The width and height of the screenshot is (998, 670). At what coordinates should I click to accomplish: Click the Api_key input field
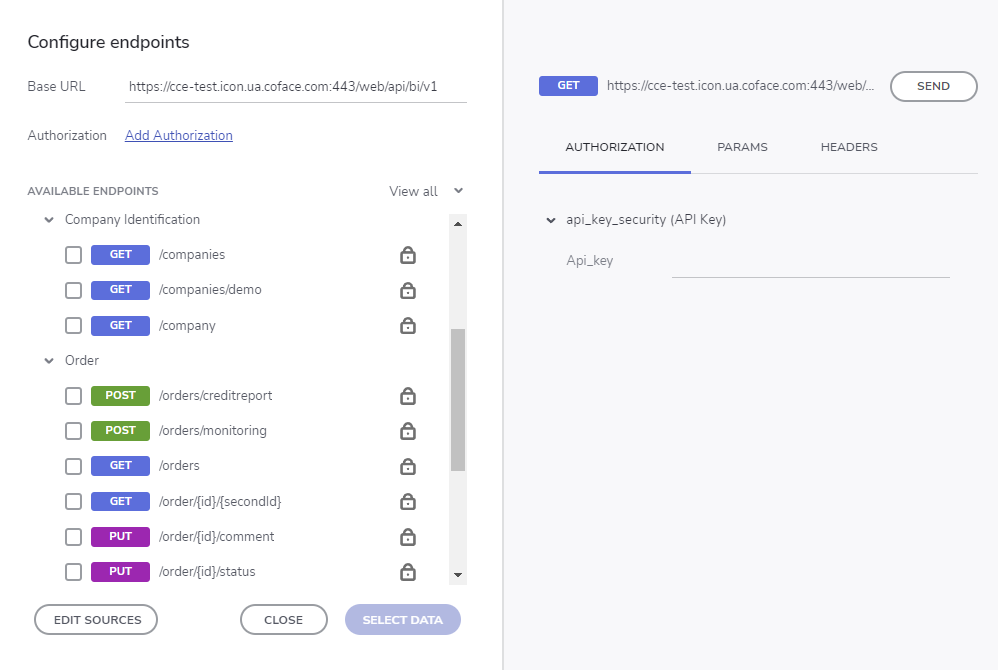810,262
